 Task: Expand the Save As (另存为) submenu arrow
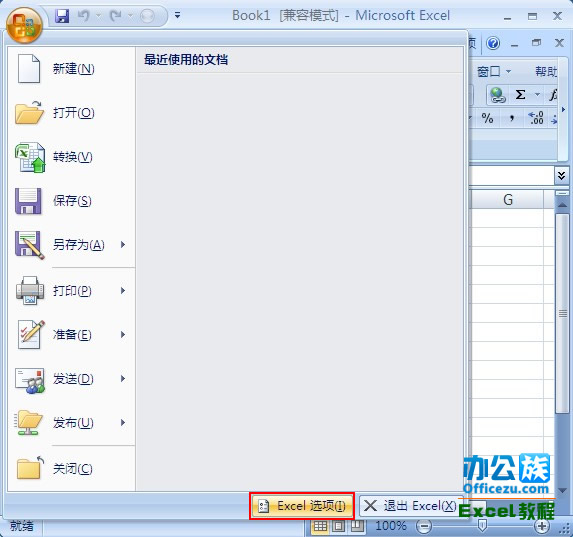(123, 245)
